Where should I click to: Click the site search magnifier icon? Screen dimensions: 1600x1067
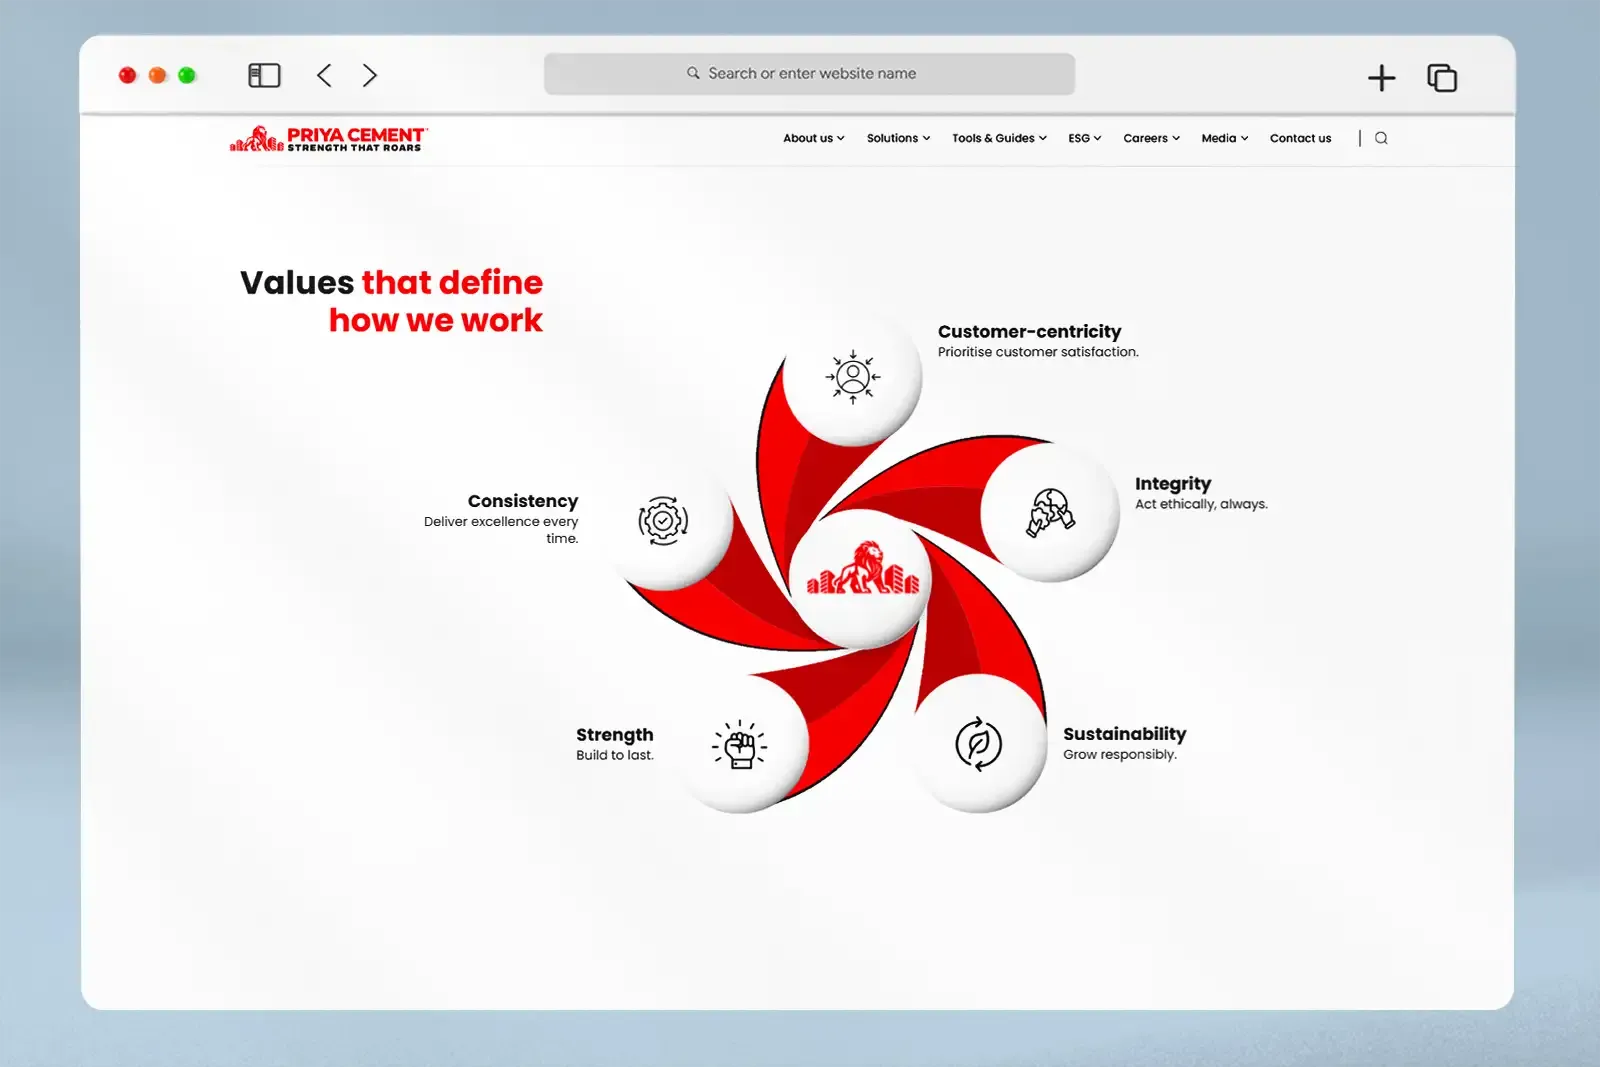click(x=1381, y=138)
